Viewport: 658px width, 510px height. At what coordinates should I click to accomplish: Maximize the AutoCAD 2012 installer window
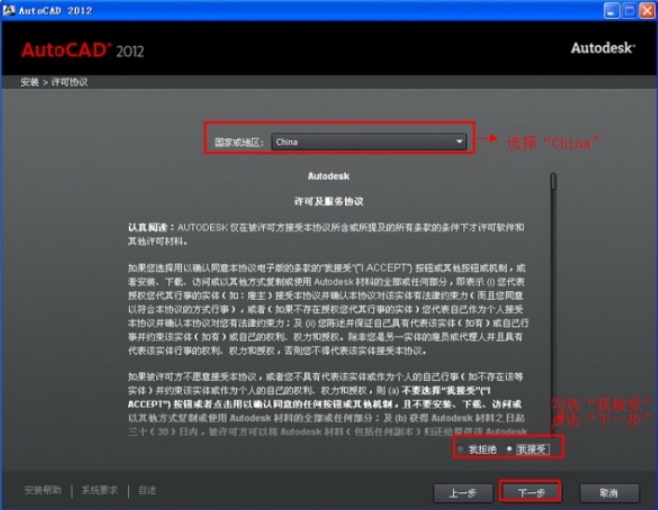click(x=629, y=10)
